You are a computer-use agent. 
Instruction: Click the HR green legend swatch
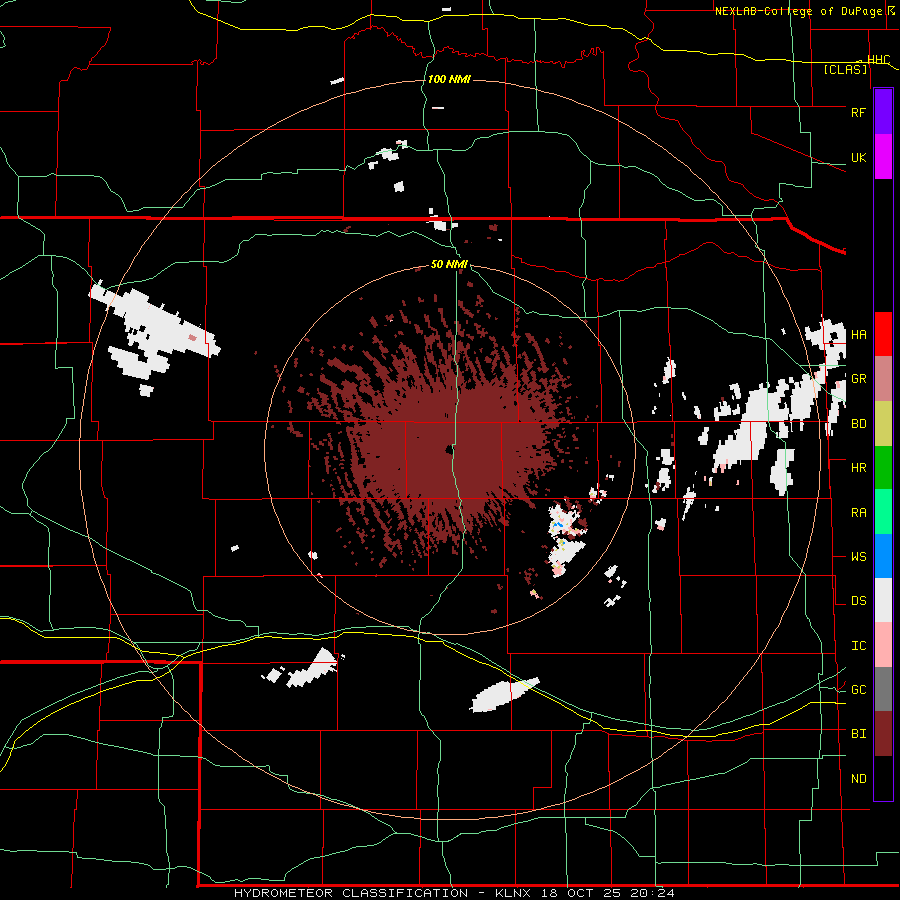(x=883, y=468)
